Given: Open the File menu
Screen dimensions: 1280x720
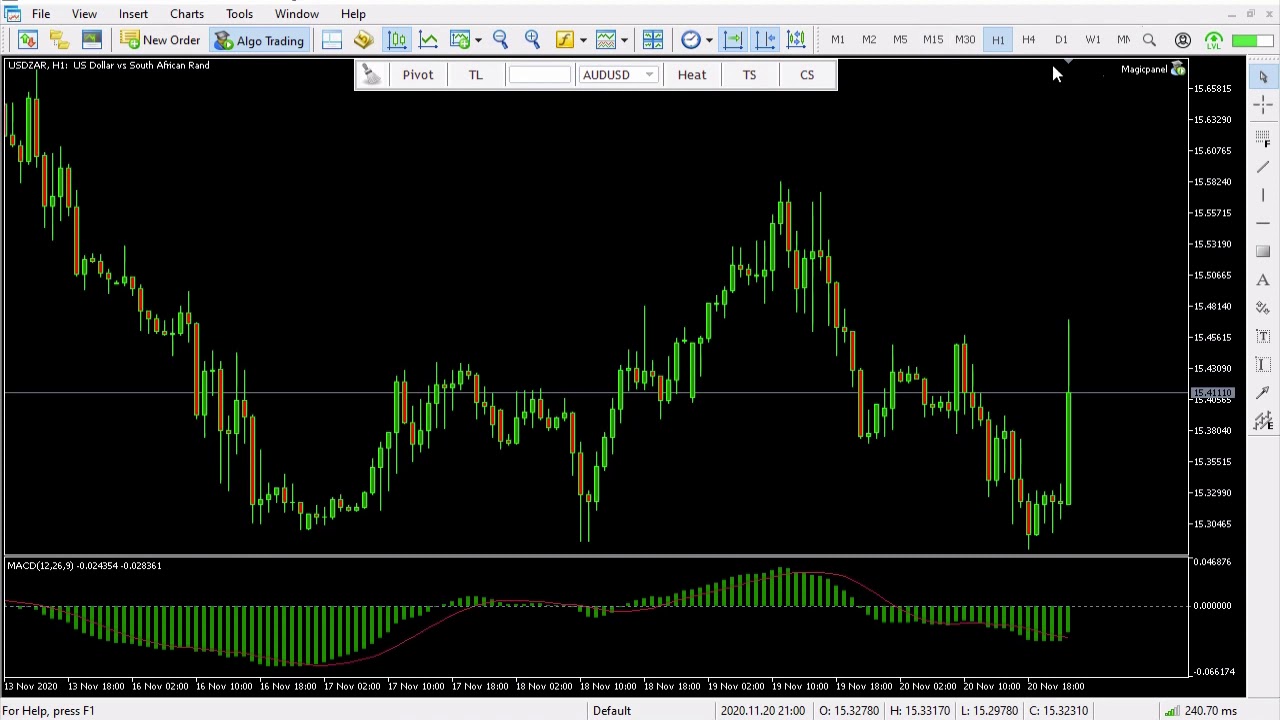Looking at the screenshot, I should click(41, 14).
